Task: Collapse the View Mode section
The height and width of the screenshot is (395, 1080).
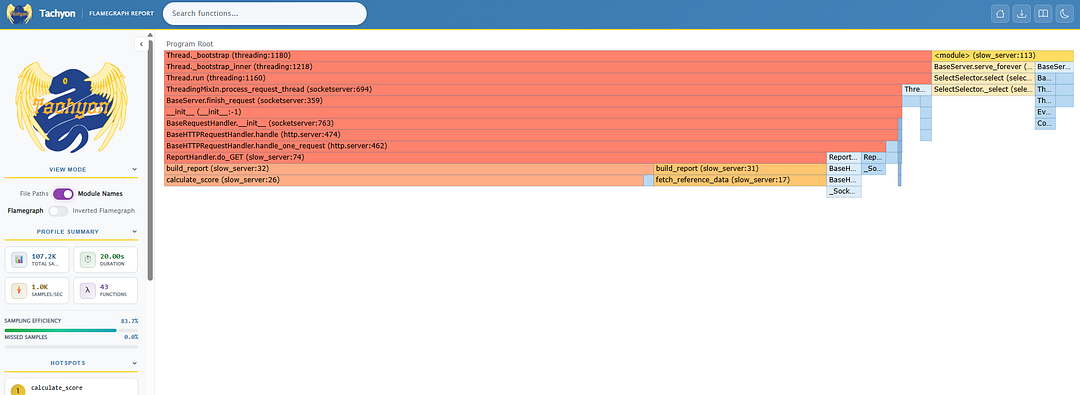Action: 134,169
